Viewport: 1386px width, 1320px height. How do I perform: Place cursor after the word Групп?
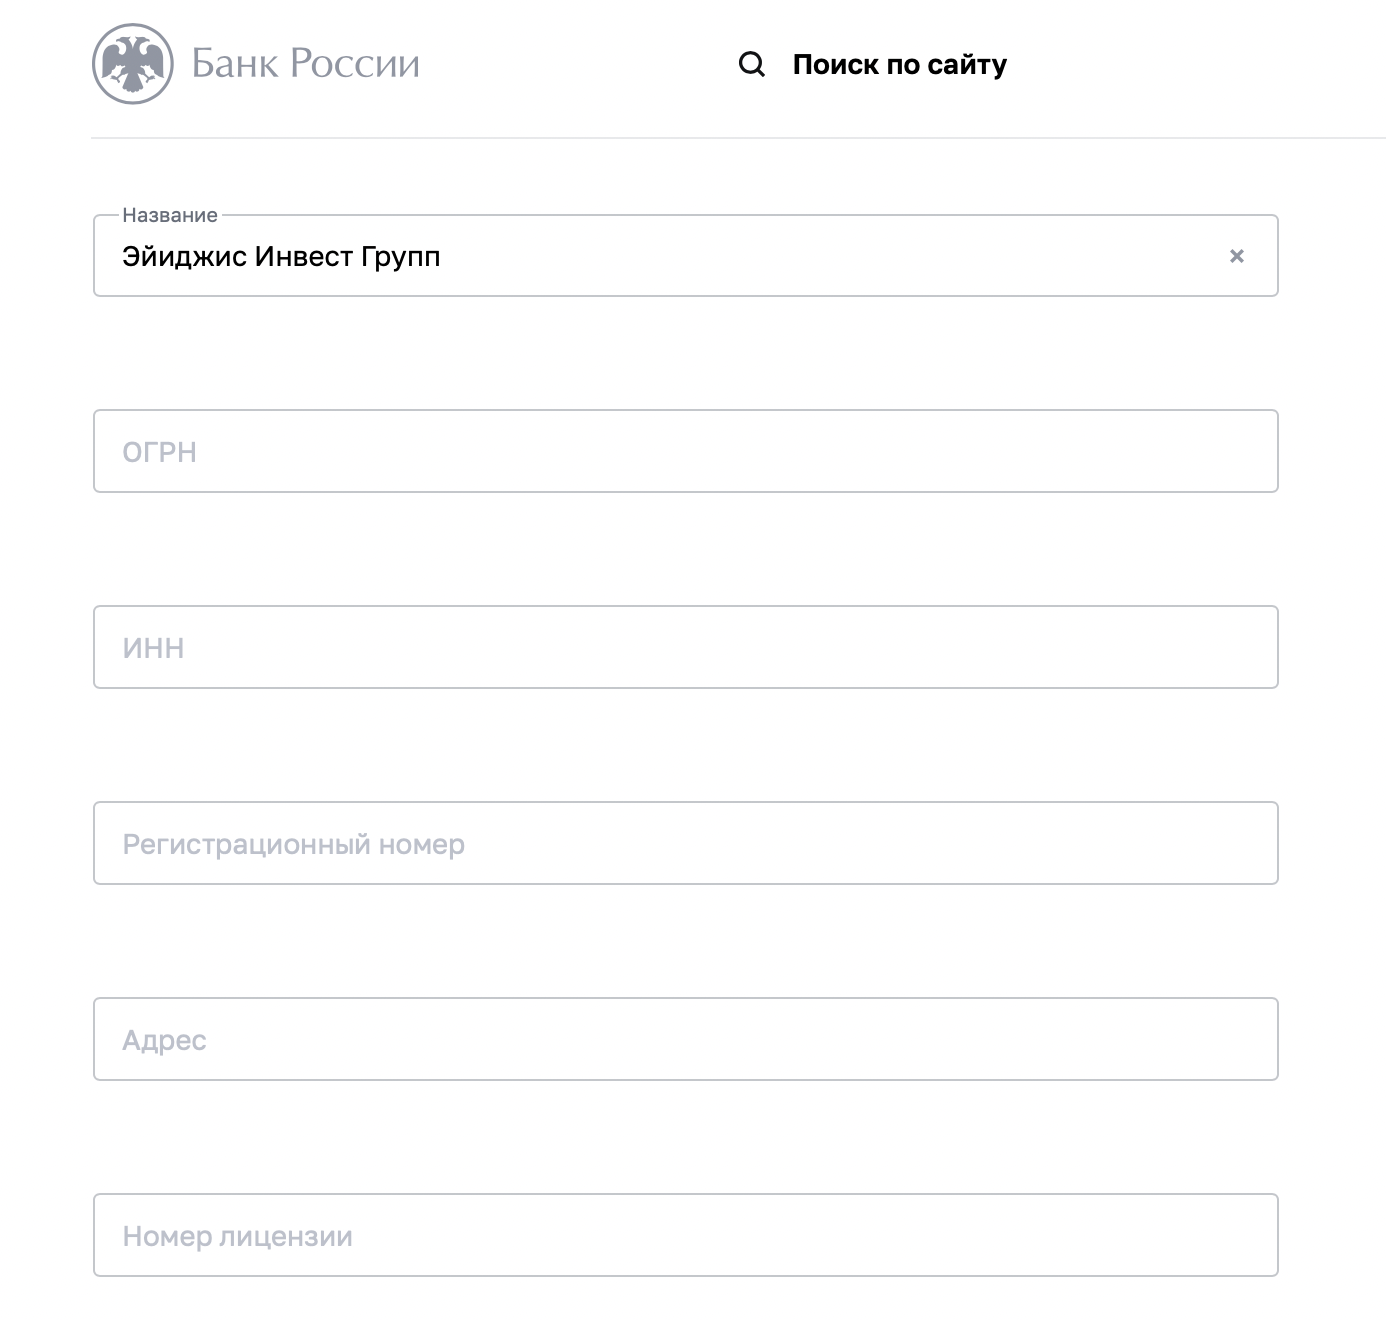442,257
